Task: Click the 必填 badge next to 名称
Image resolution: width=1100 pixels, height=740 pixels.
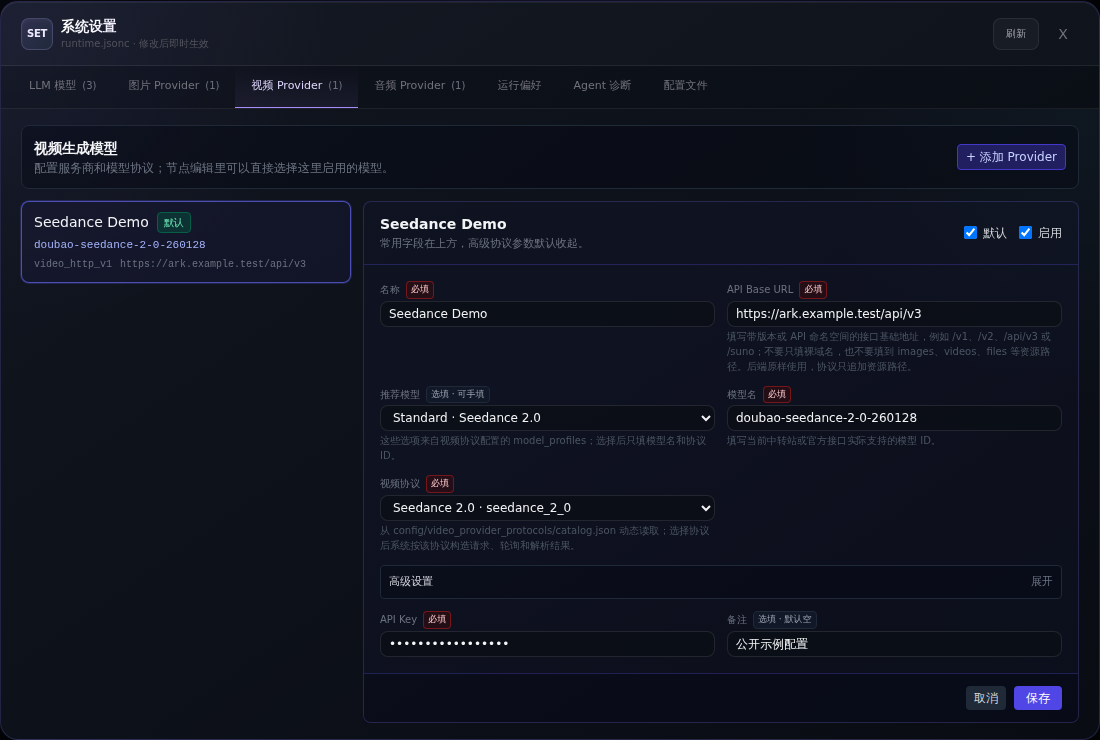Action: click(x=420, y=290)
